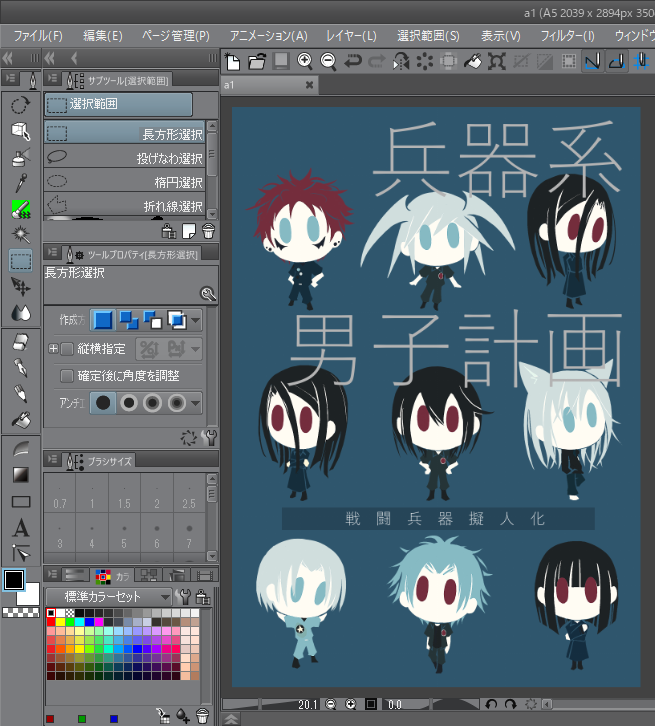The image size is (655, 726).
Task: Select the 投げなわ選択 sub tool
Action: [125, 157]
